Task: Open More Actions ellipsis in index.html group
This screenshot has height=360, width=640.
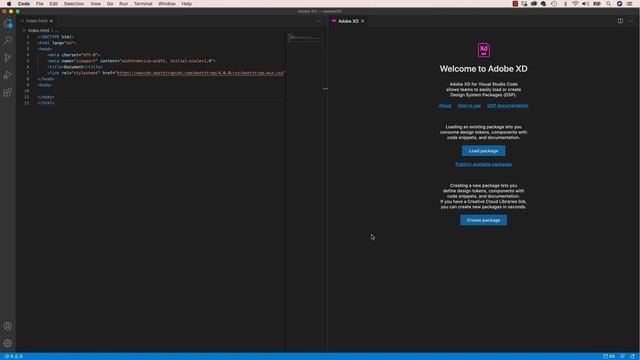Action: point(319,21)
